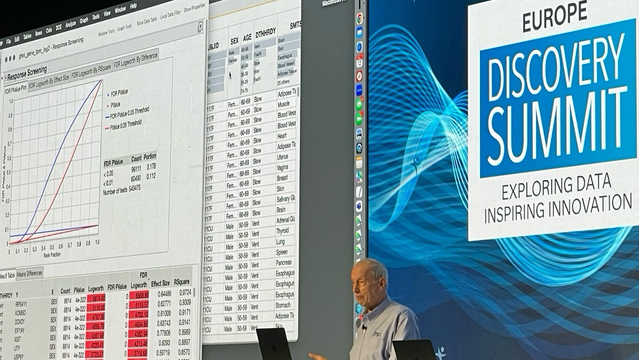This screenshot has height=360, width=639.
Task: Click Window Tools in the toolbar
Action: pyautogui.click(x=107, y=32)
